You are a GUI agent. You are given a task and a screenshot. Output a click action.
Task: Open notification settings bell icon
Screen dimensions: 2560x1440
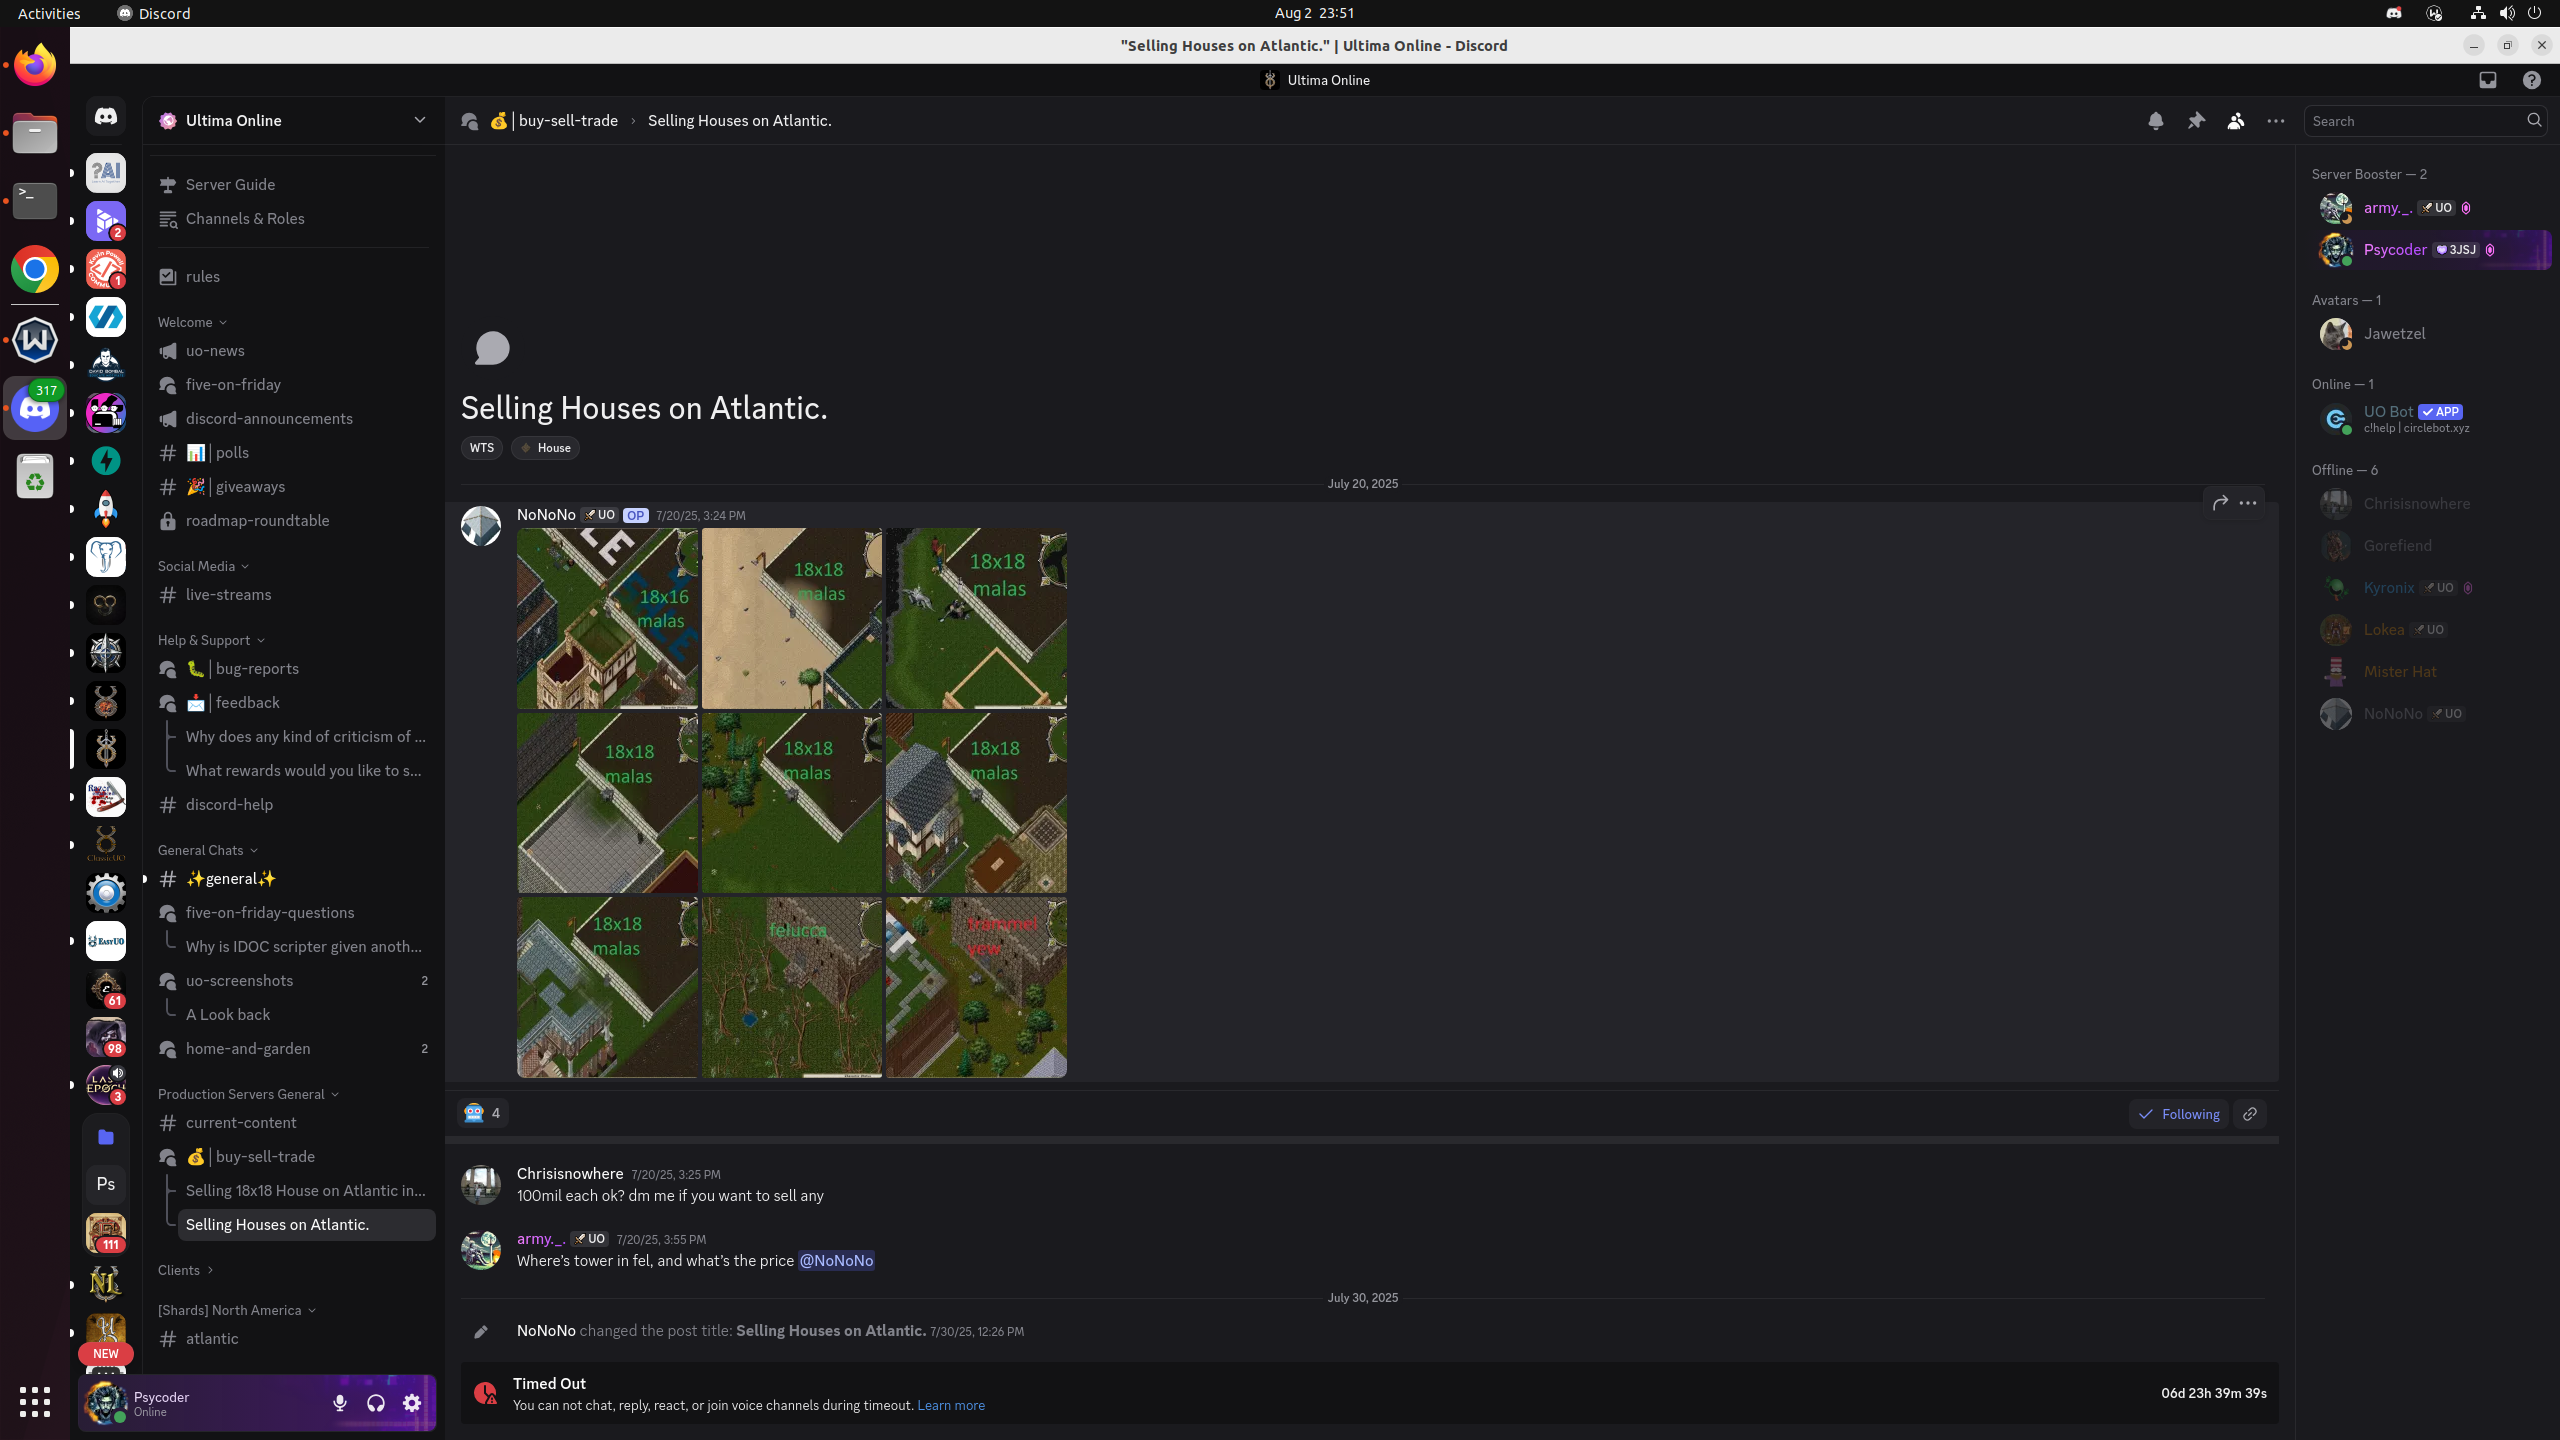2155,121
